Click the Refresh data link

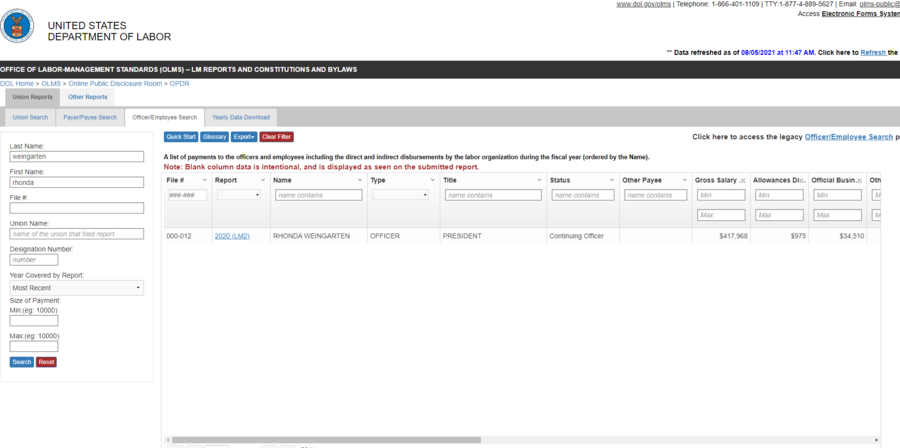tap(873, 52)
